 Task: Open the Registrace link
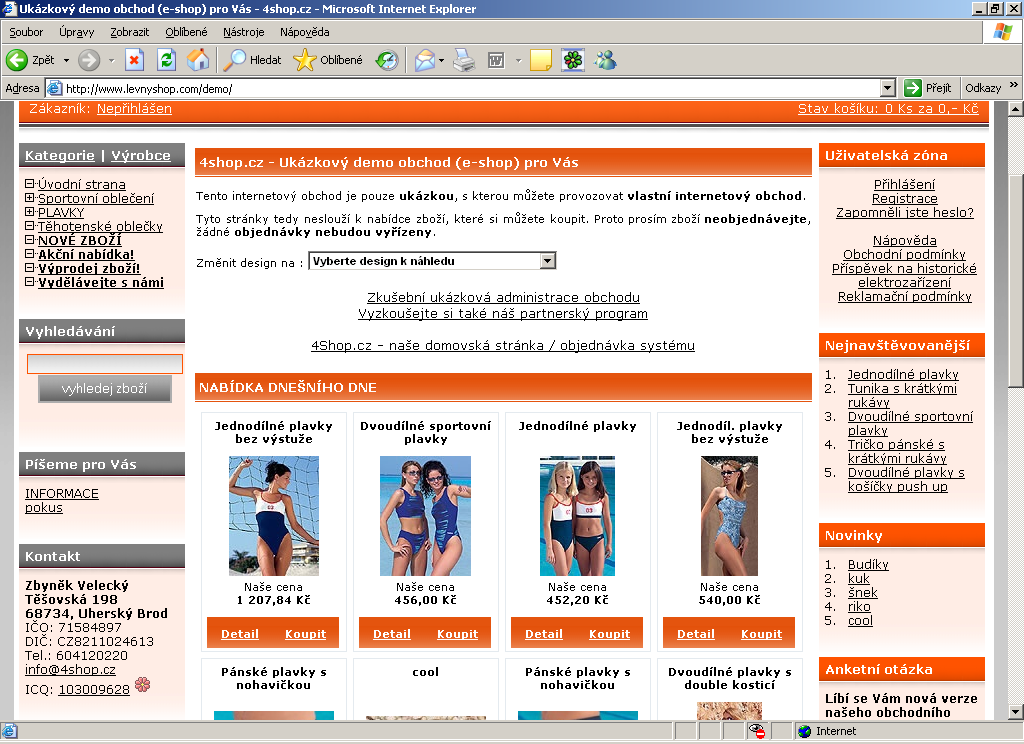904,199
